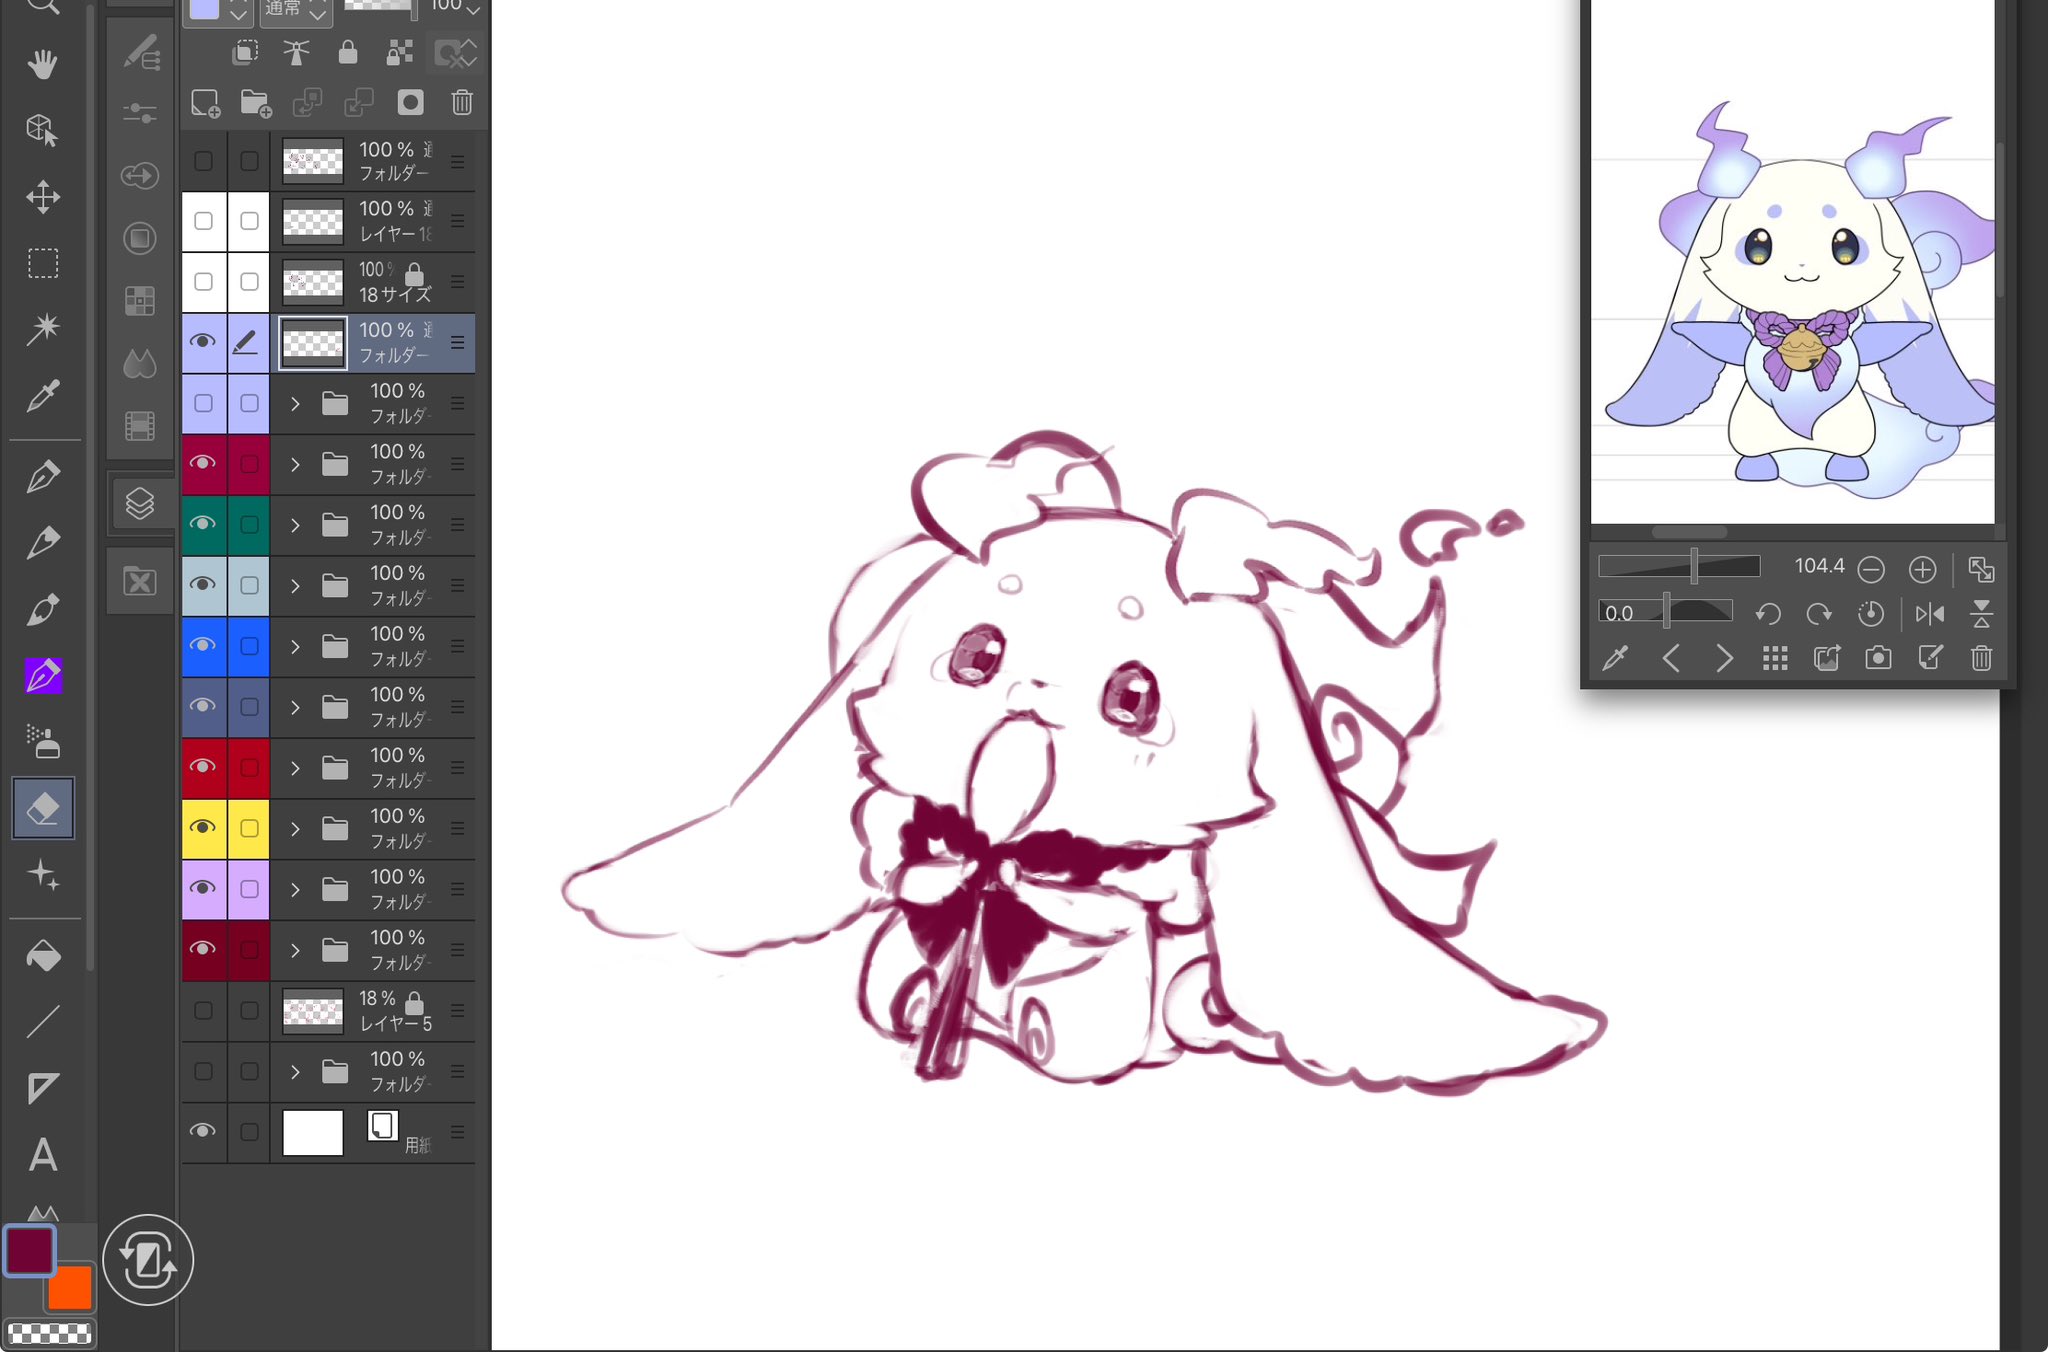The image size is (2048, 1352).
Task: Expand the dark maroon folder layer
Action: (295, 950)
